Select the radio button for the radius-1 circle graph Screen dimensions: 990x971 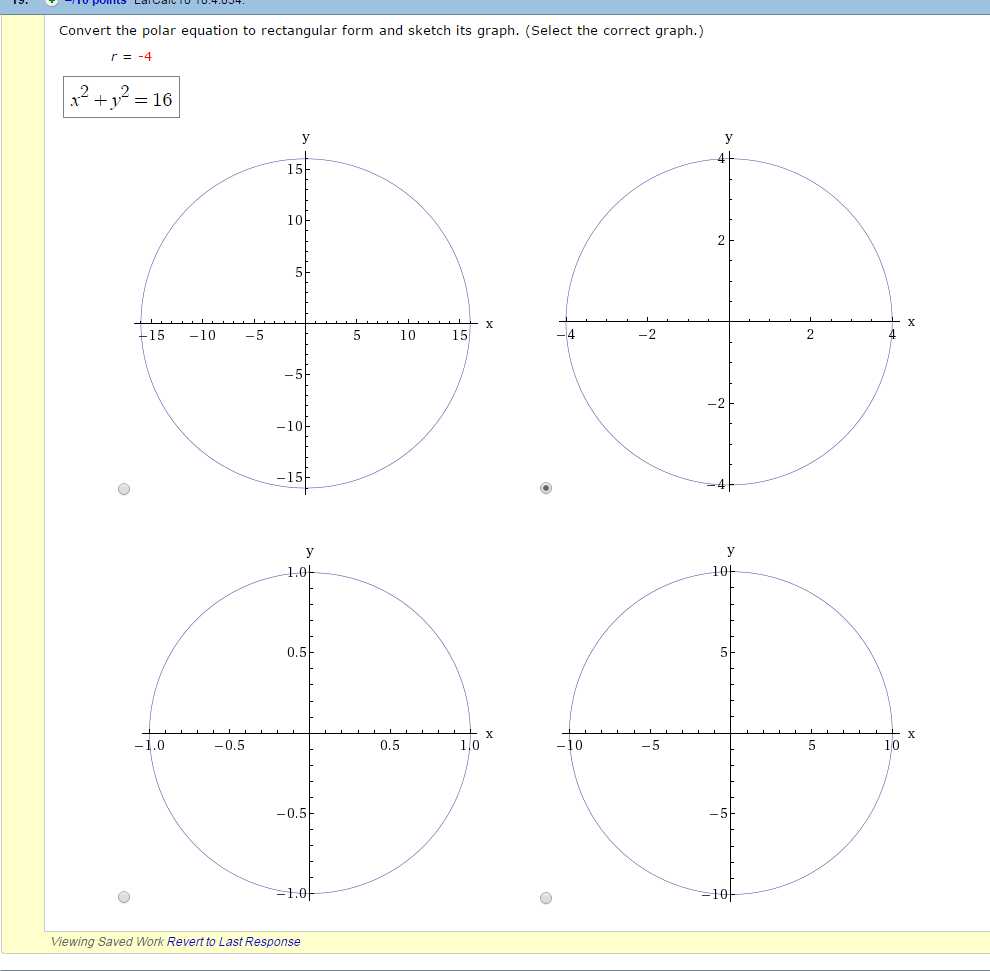(x=123, y=897)
